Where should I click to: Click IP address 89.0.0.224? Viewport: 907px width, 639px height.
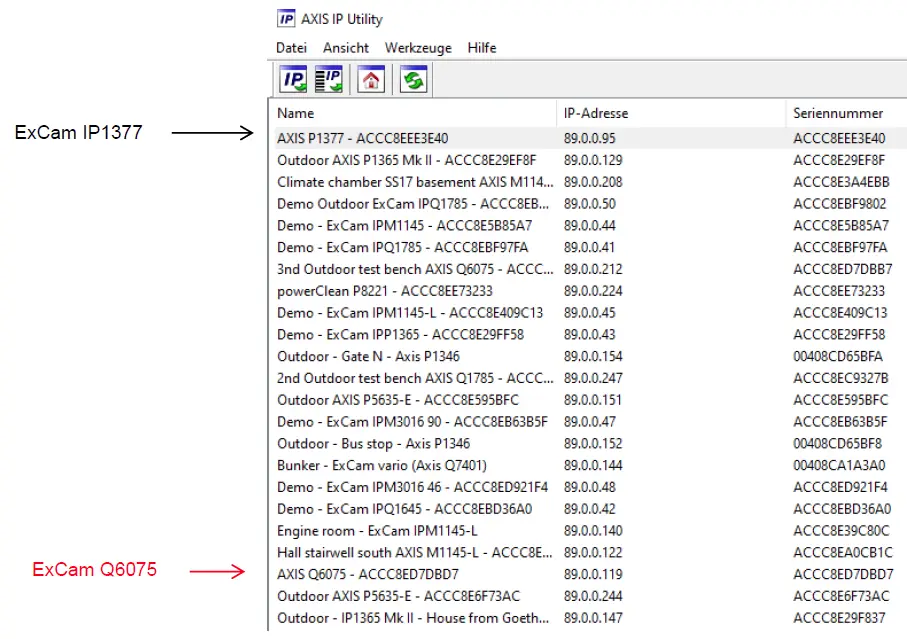tap(593, 291)
